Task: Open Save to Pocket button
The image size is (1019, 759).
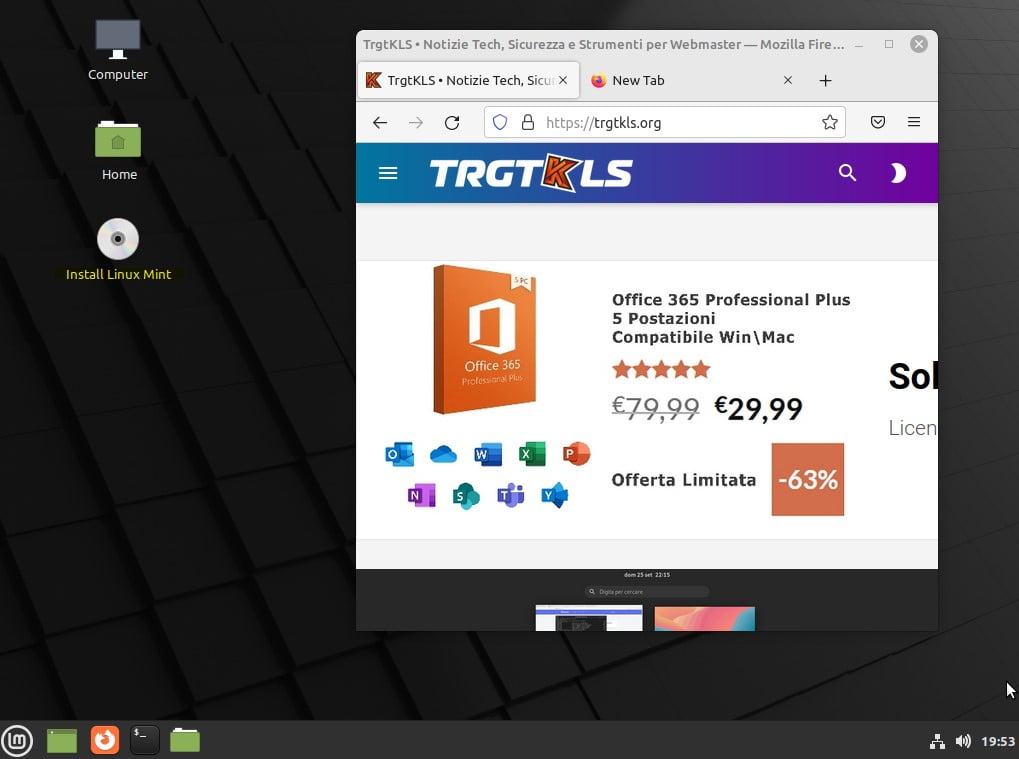Action: 877,122
